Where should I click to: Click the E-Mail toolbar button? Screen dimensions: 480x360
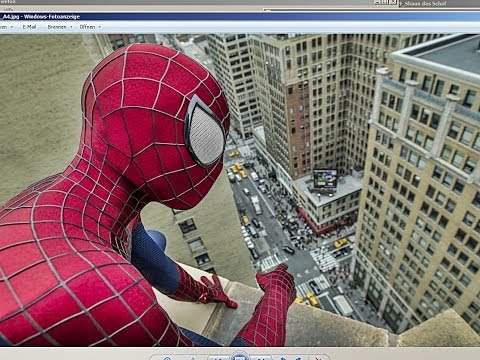29,27
